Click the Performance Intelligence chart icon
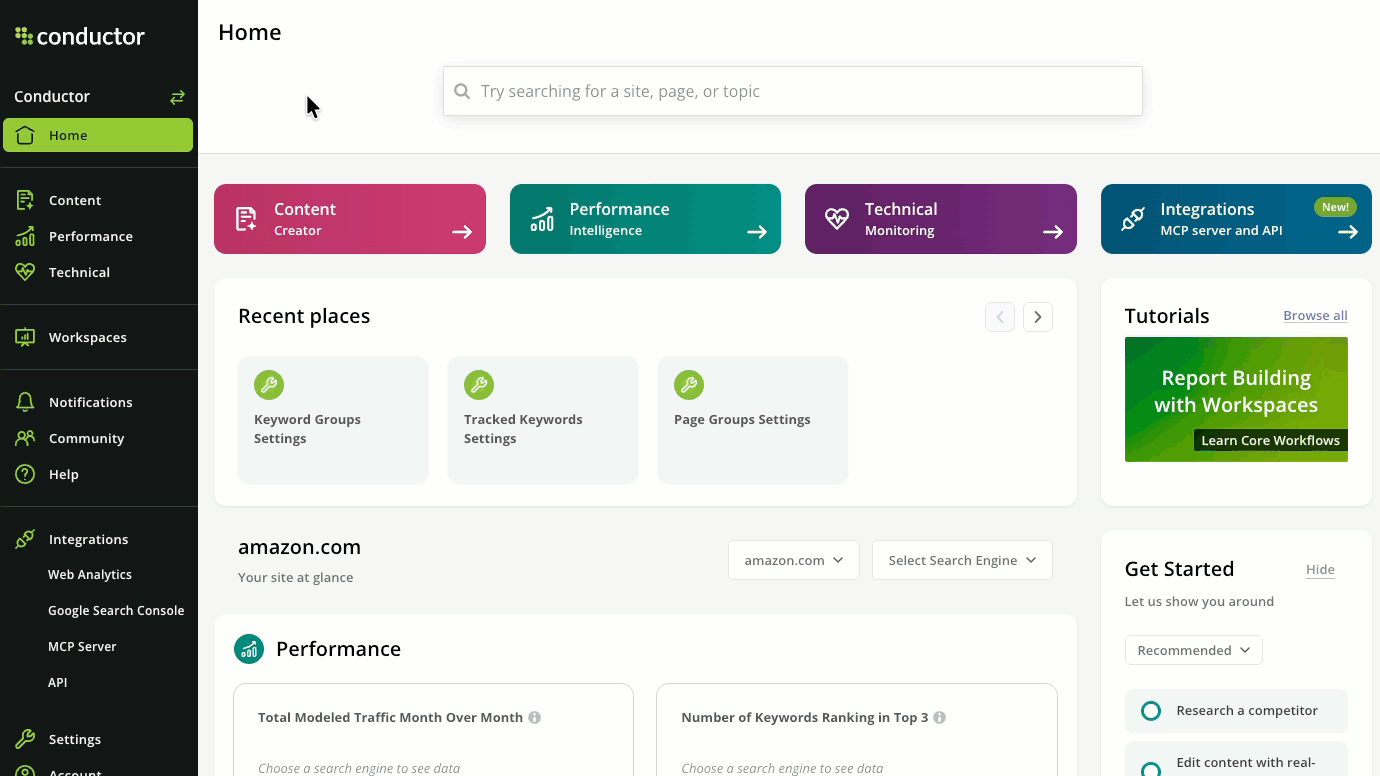The width and height of the screenshot is (1380, 776). [x=542, y=219]
